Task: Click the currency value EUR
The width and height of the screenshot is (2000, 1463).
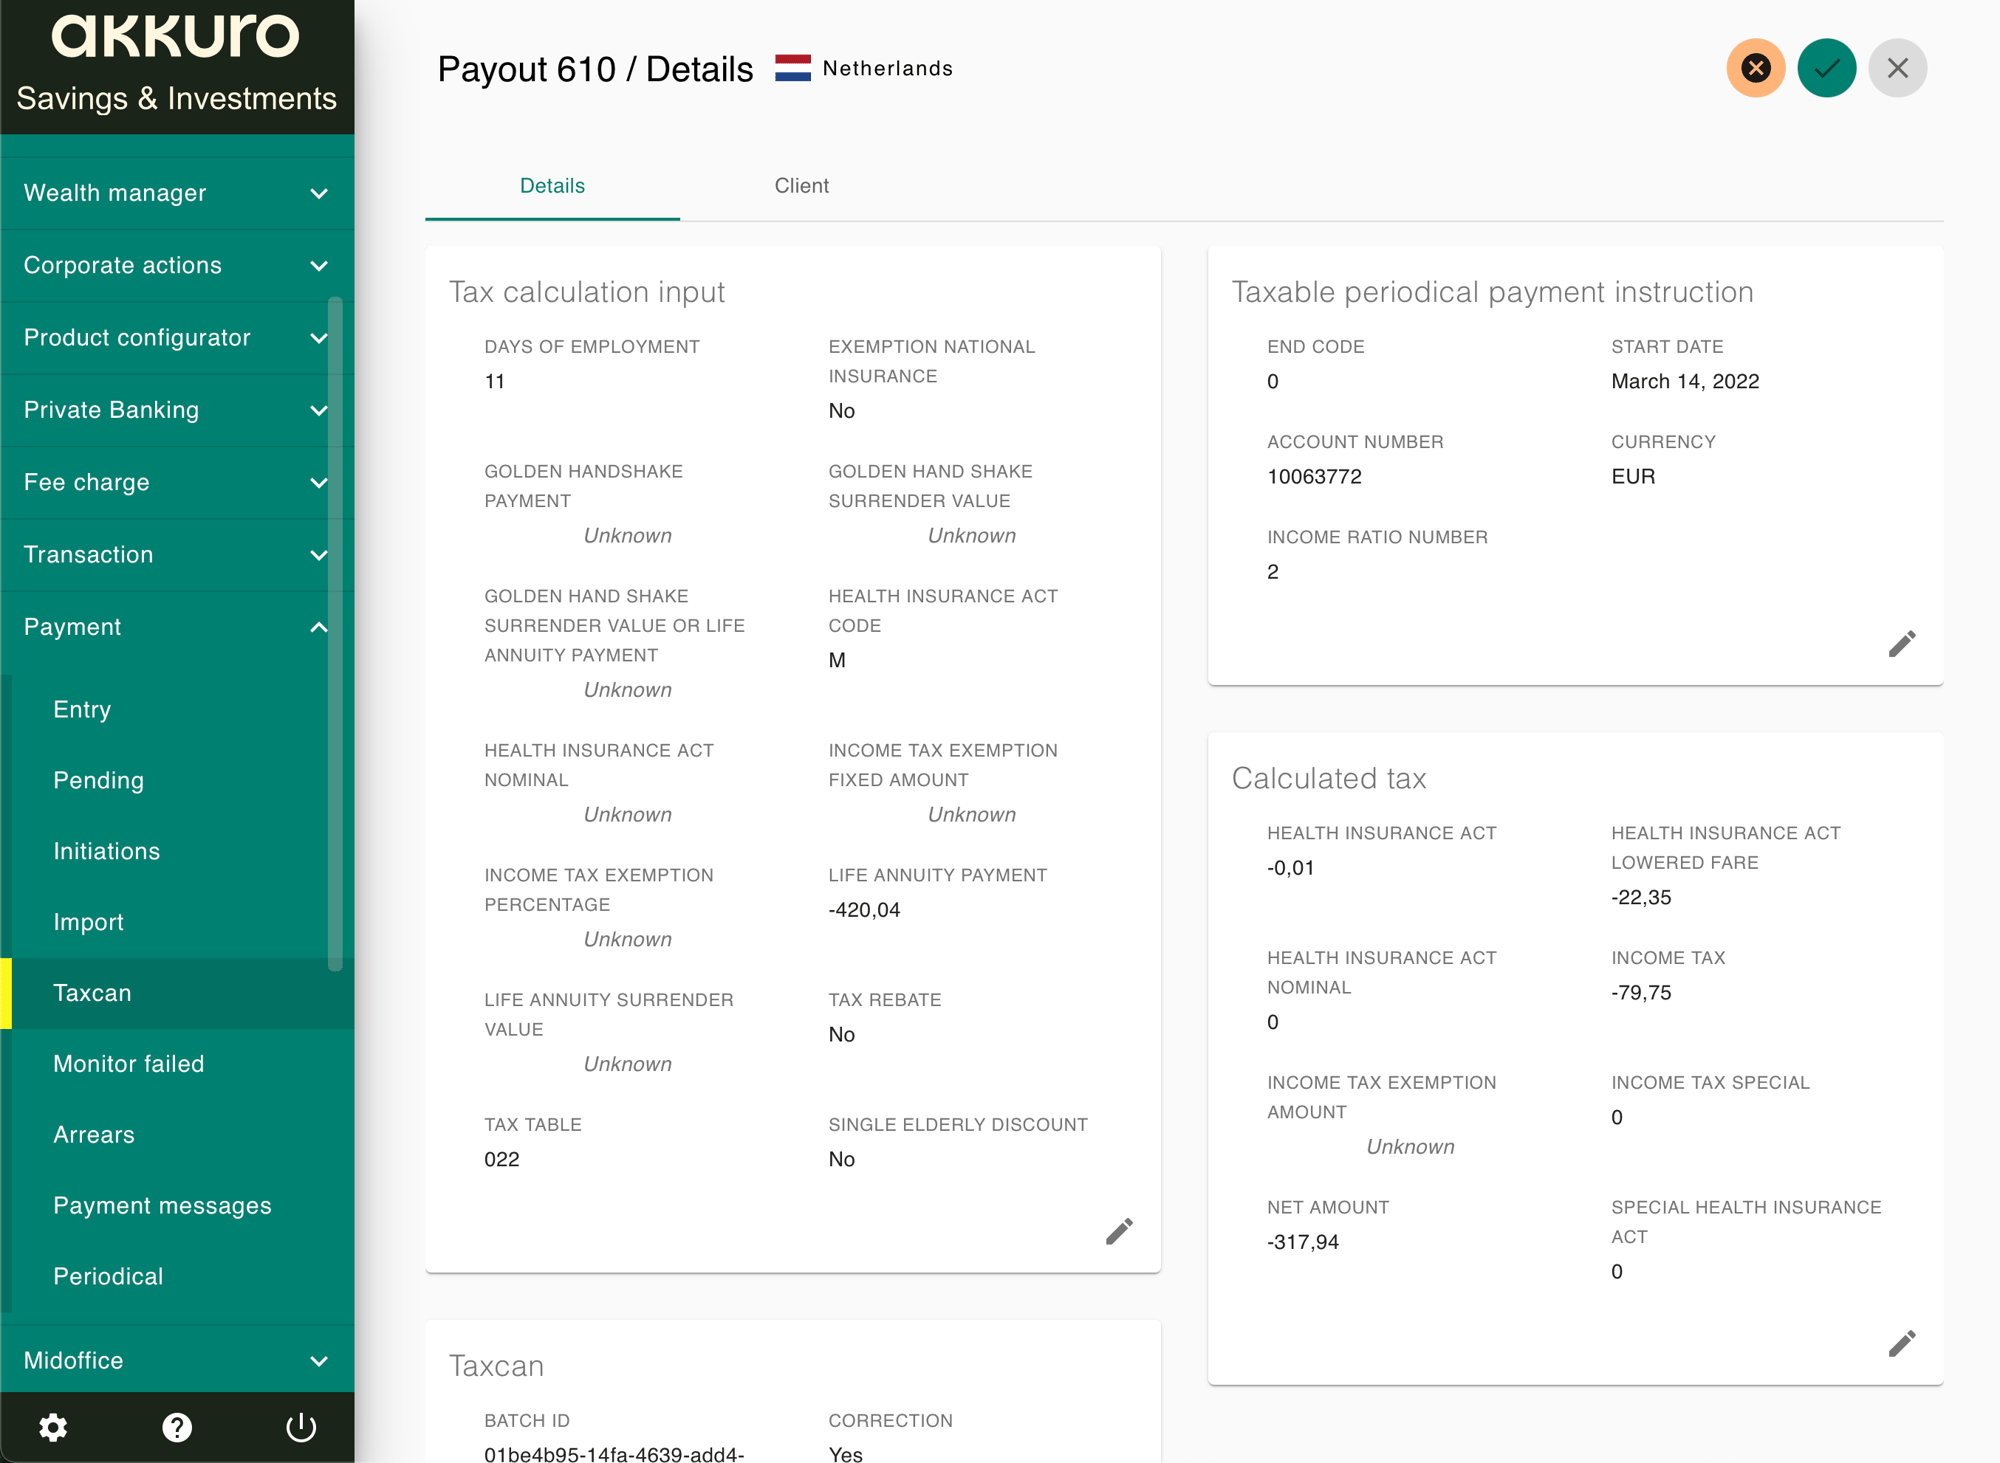Action: tap(1633, 477)
